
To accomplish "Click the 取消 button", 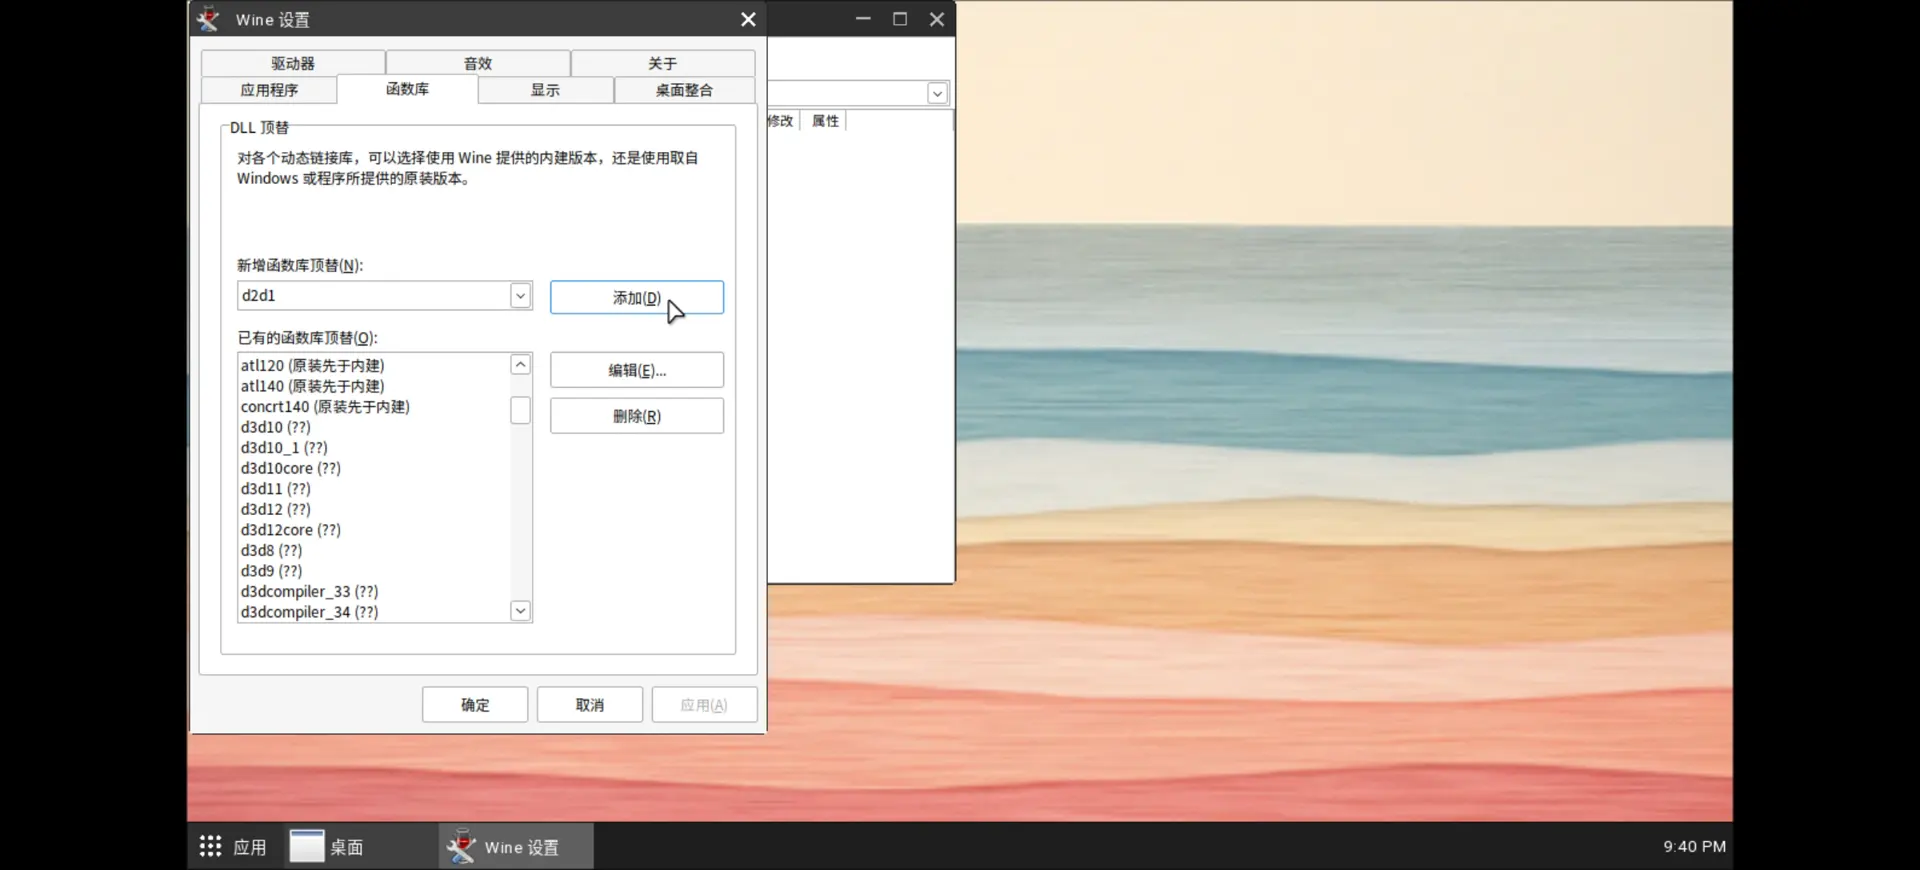I will 590,705.
